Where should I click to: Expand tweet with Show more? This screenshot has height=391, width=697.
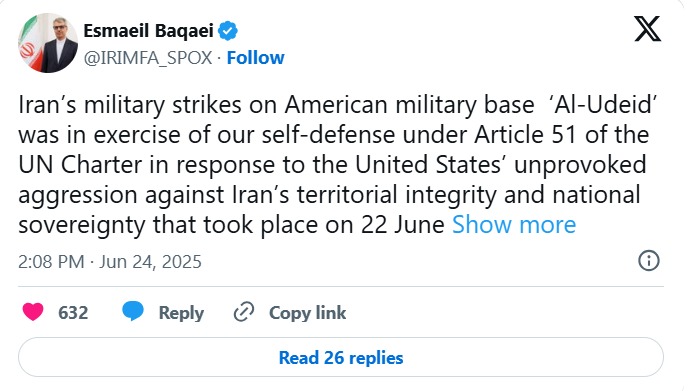514,224
